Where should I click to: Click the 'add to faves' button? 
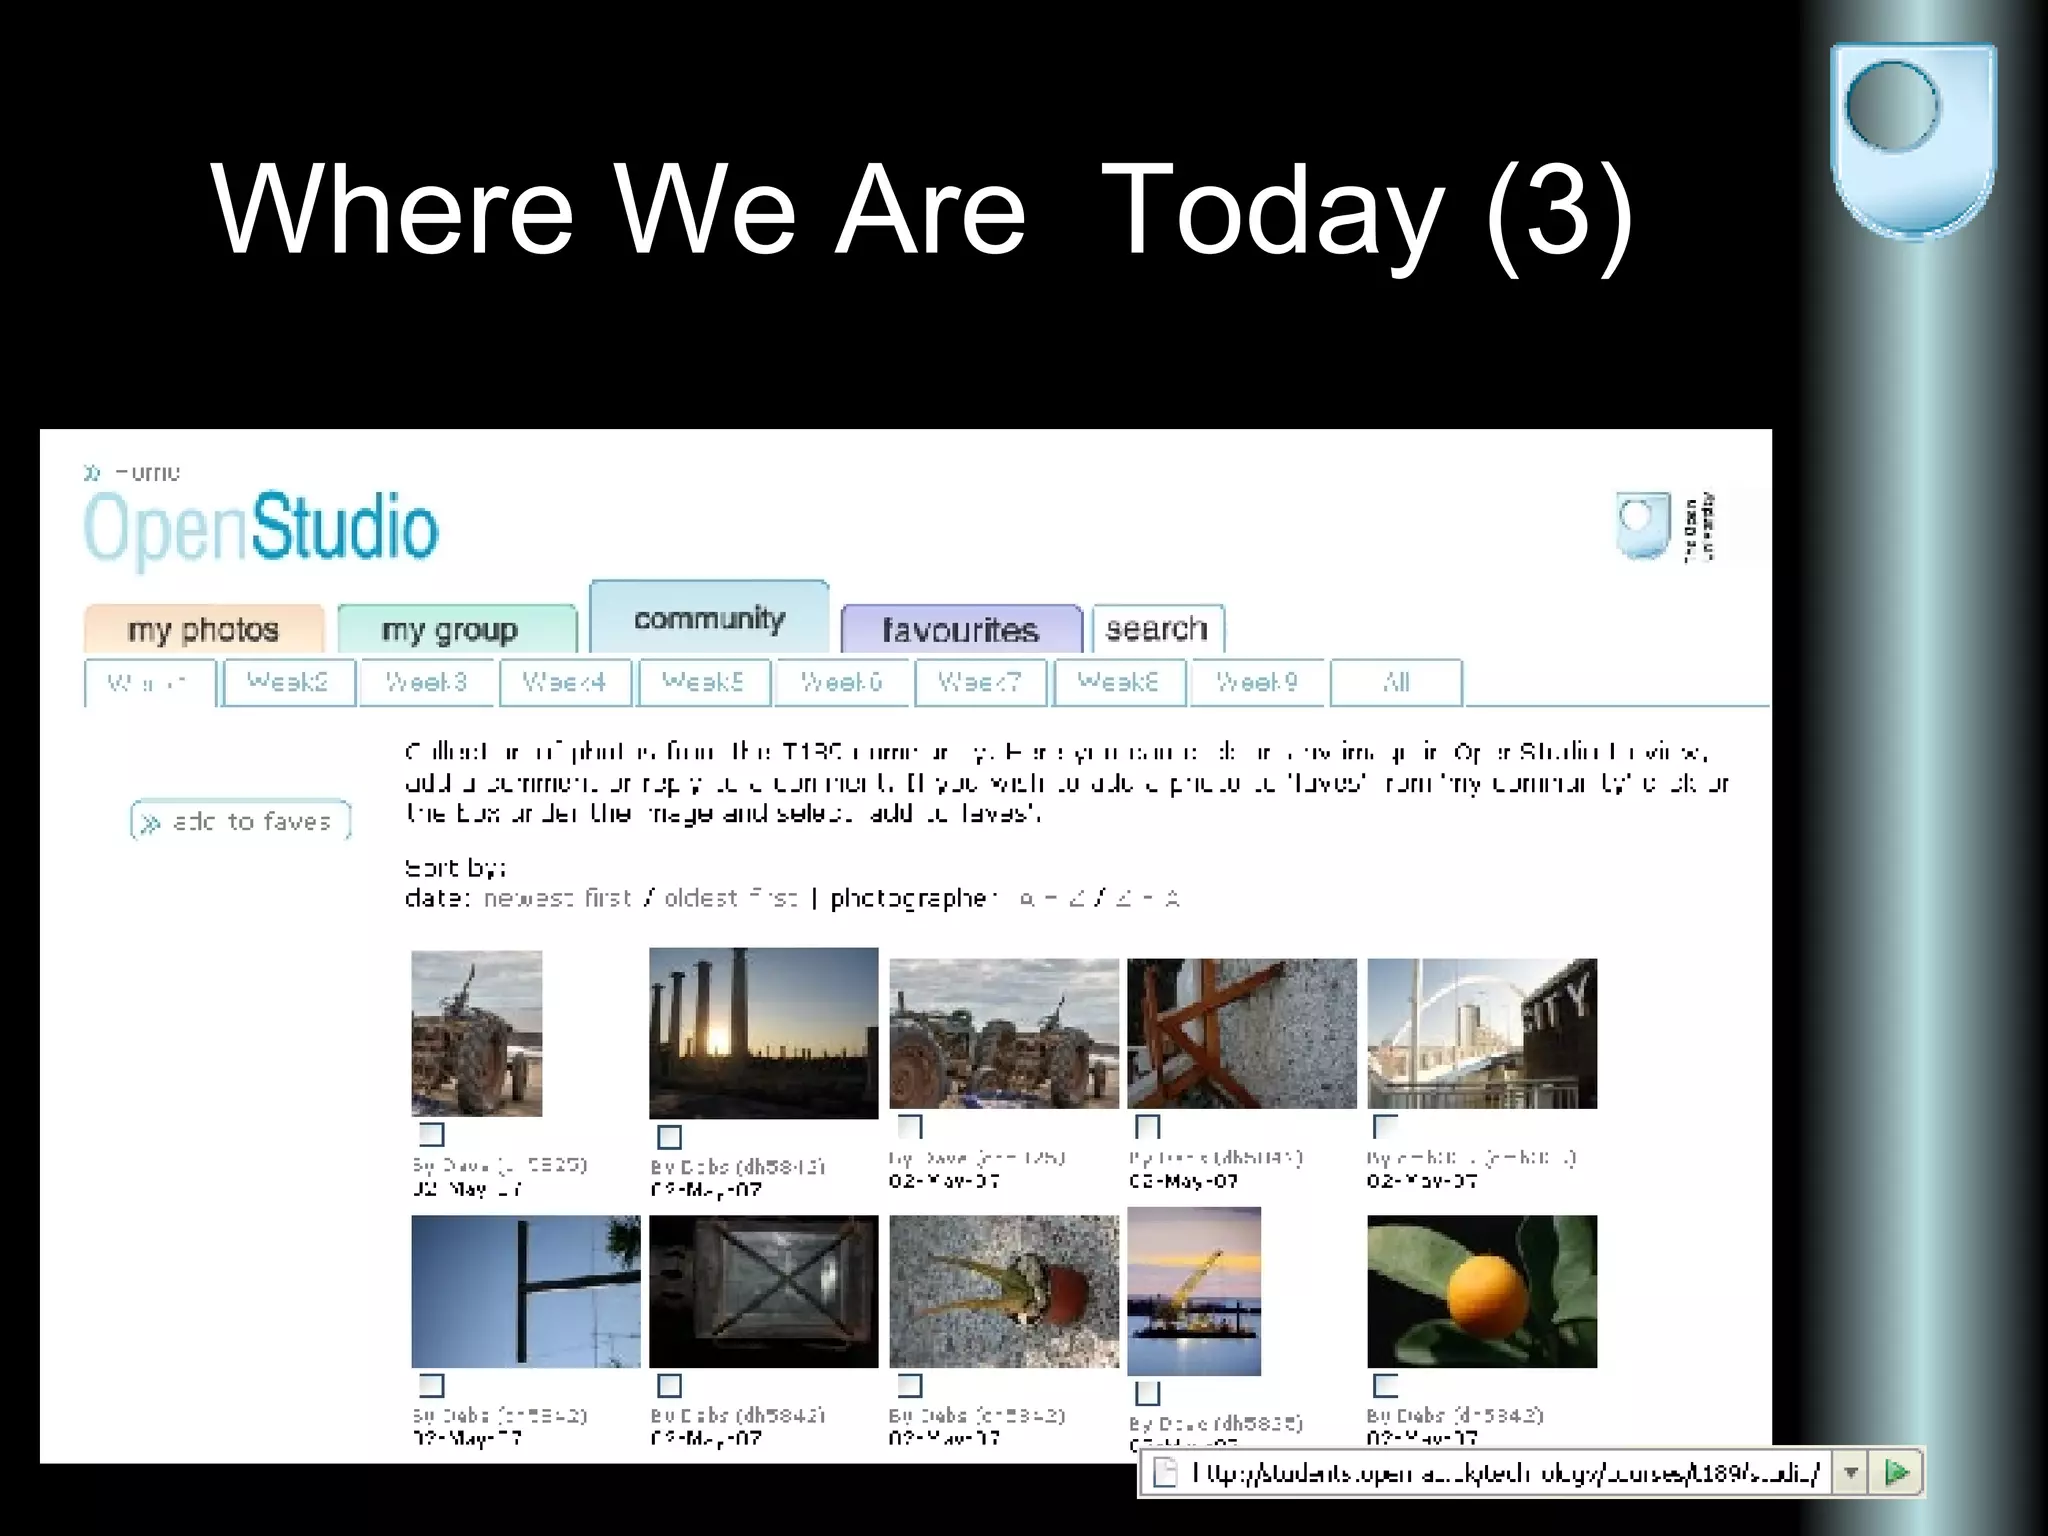(240, 821)
